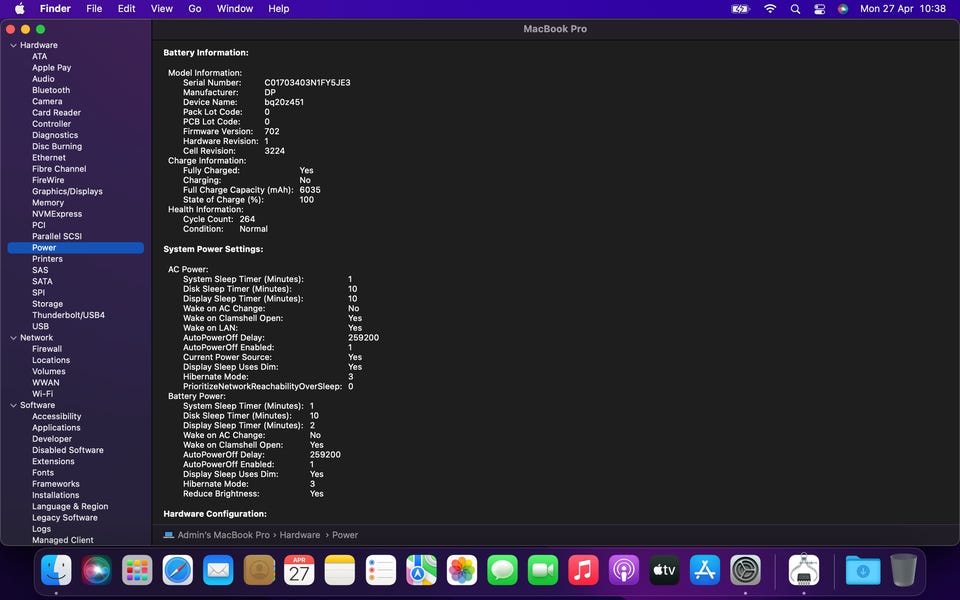Select Printers in the sidebar
Viewport: 960px width, 600px height.
[47, 259]
